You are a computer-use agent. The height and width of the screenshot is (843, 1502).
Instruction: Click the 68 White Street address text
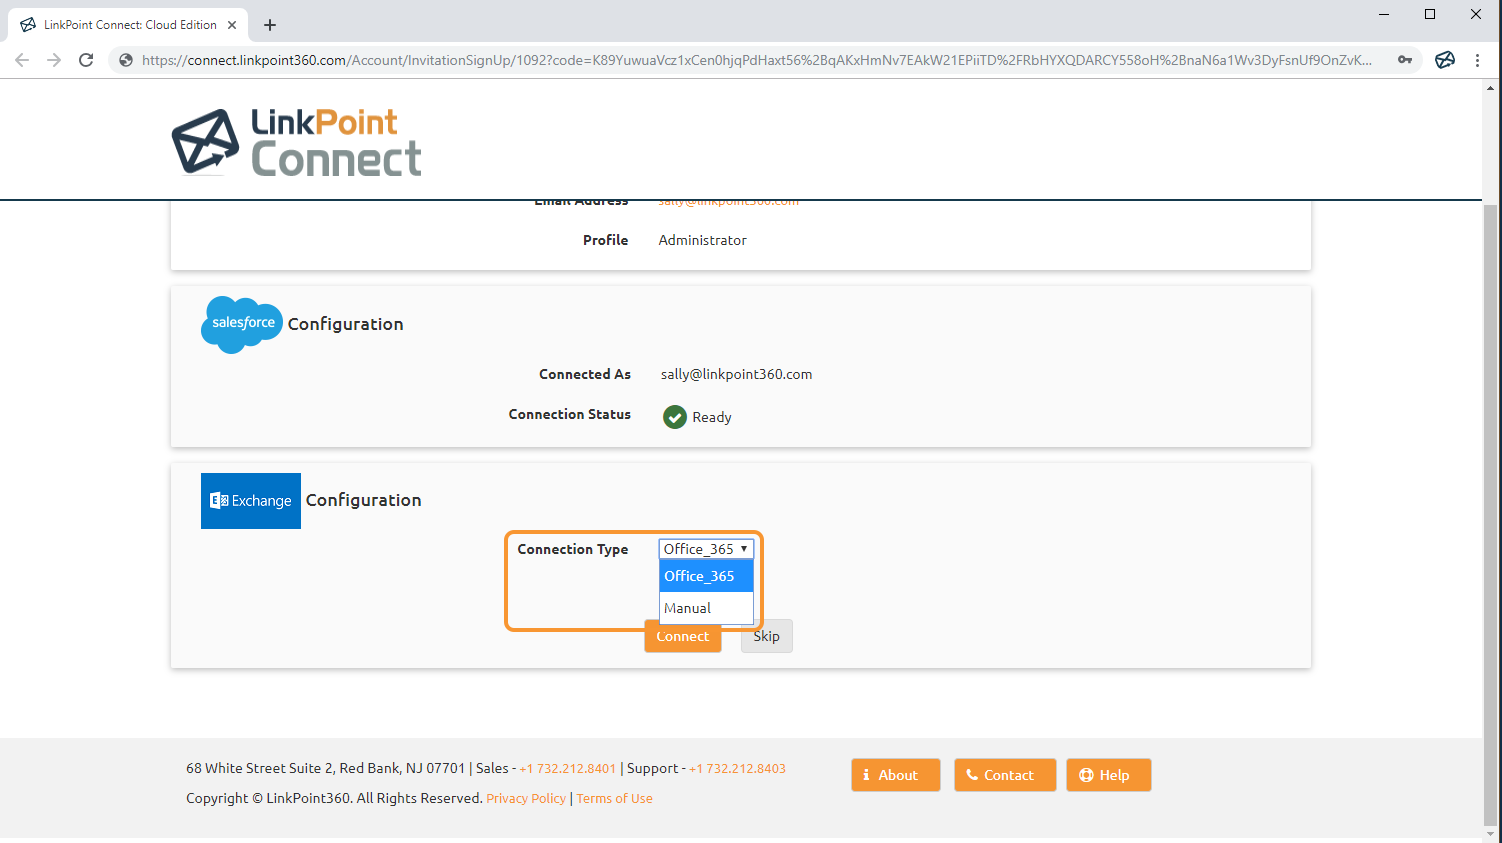[326, 768]
